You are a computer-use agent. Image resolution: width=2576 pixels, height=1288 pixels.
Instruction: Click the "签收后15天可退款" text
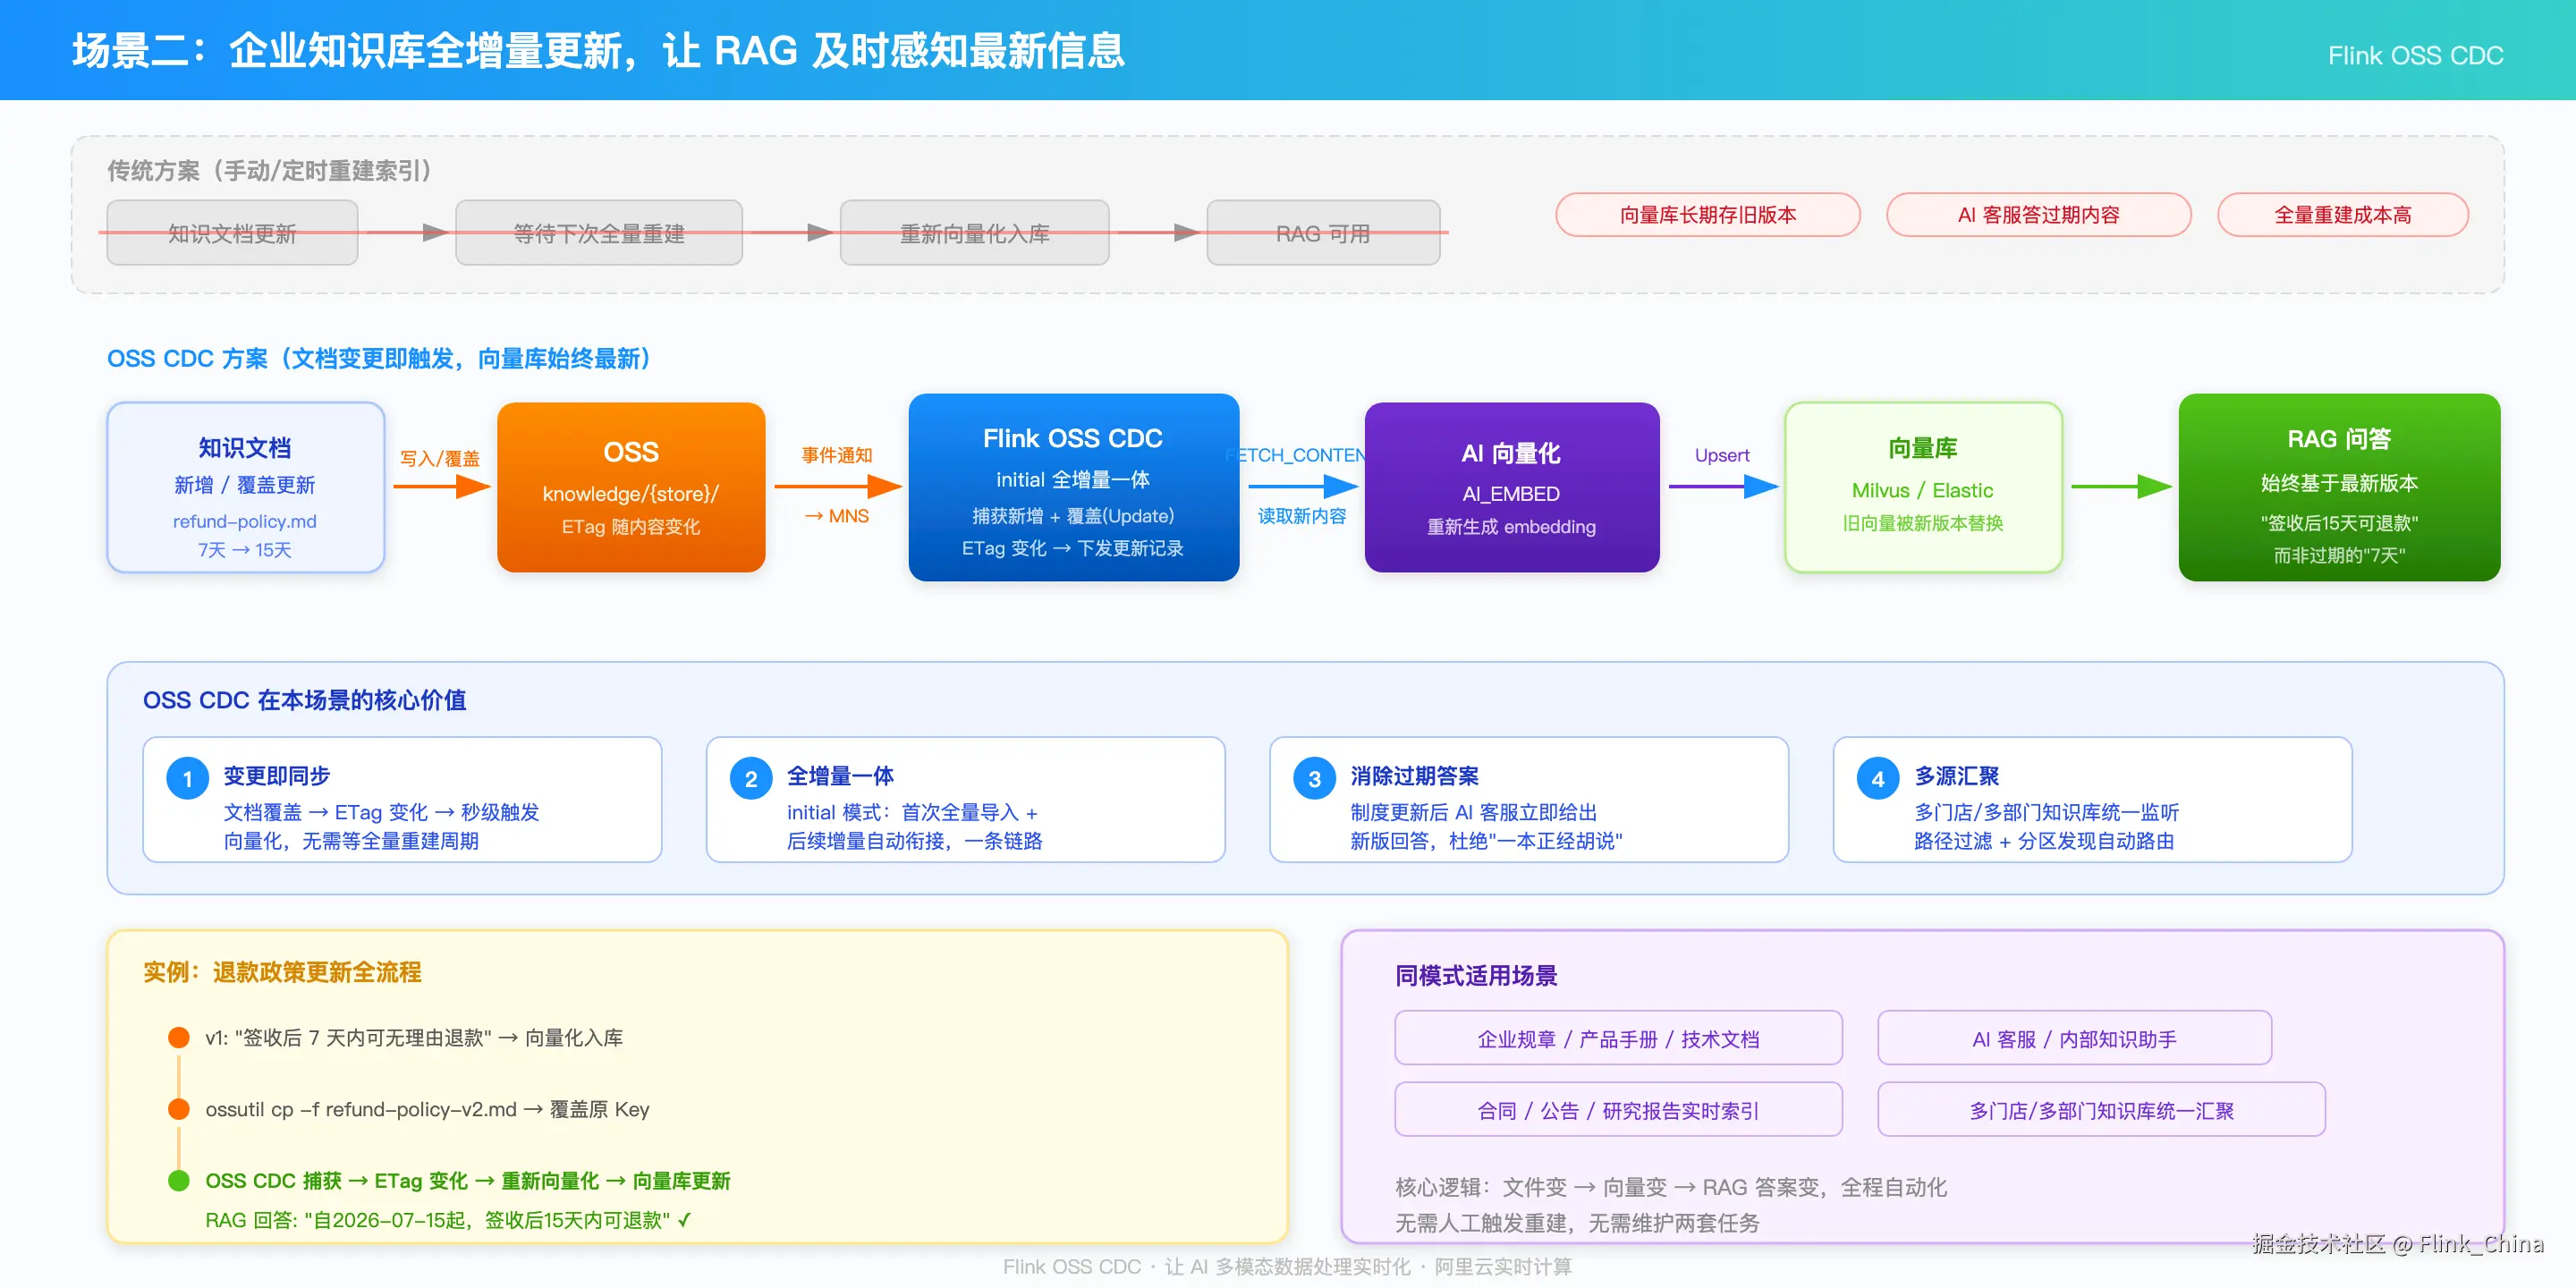pos(2339,523)
